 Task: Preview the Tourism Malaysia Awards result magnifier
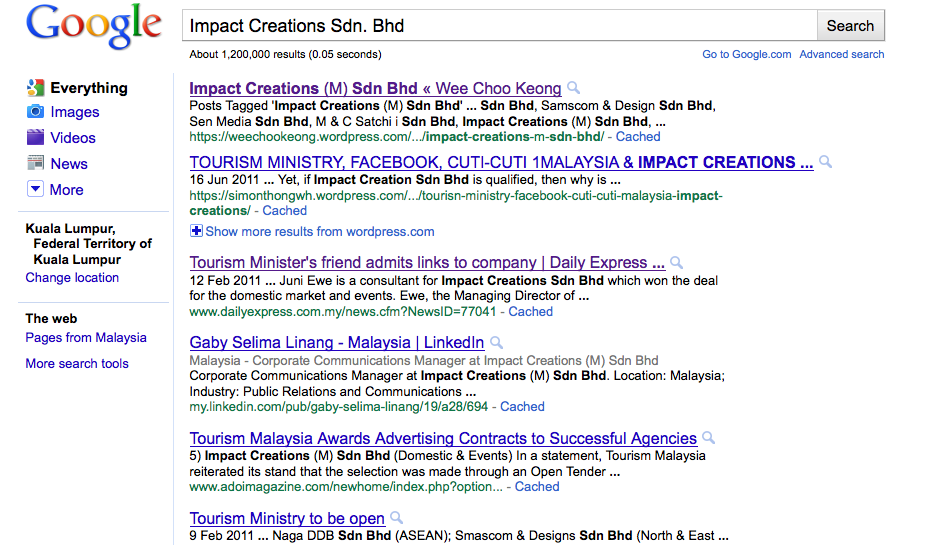(709, 438)
